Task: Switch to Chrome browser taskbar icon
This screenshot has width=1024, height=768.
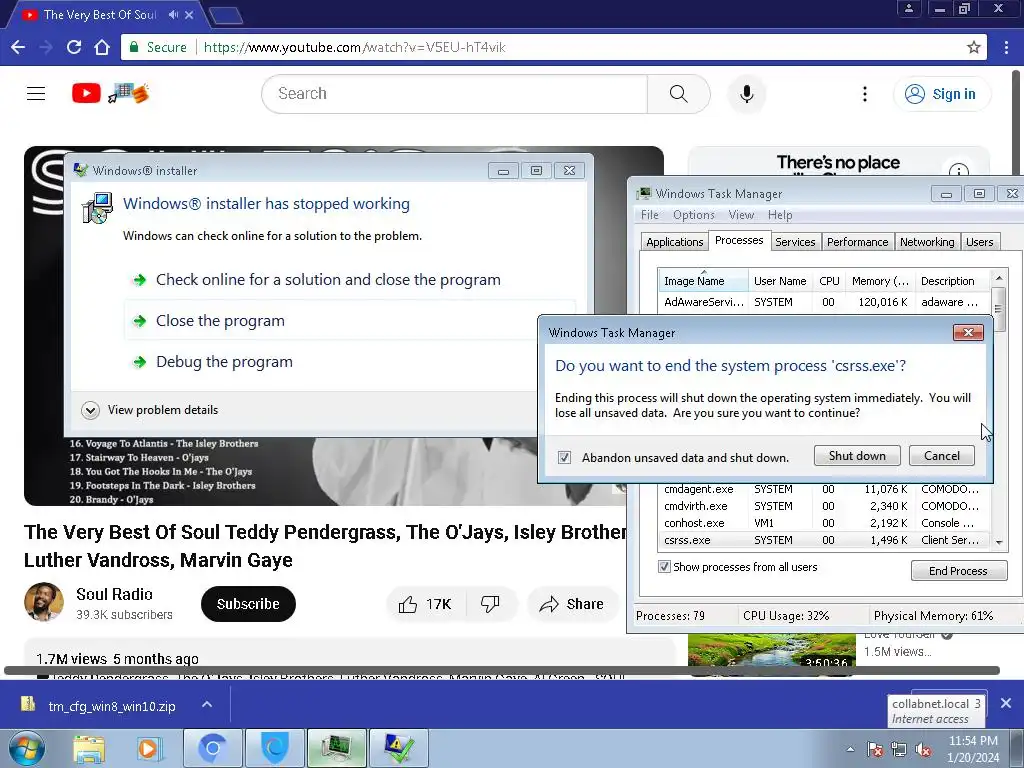Action: pyautogui.click(x=212, y=748)
